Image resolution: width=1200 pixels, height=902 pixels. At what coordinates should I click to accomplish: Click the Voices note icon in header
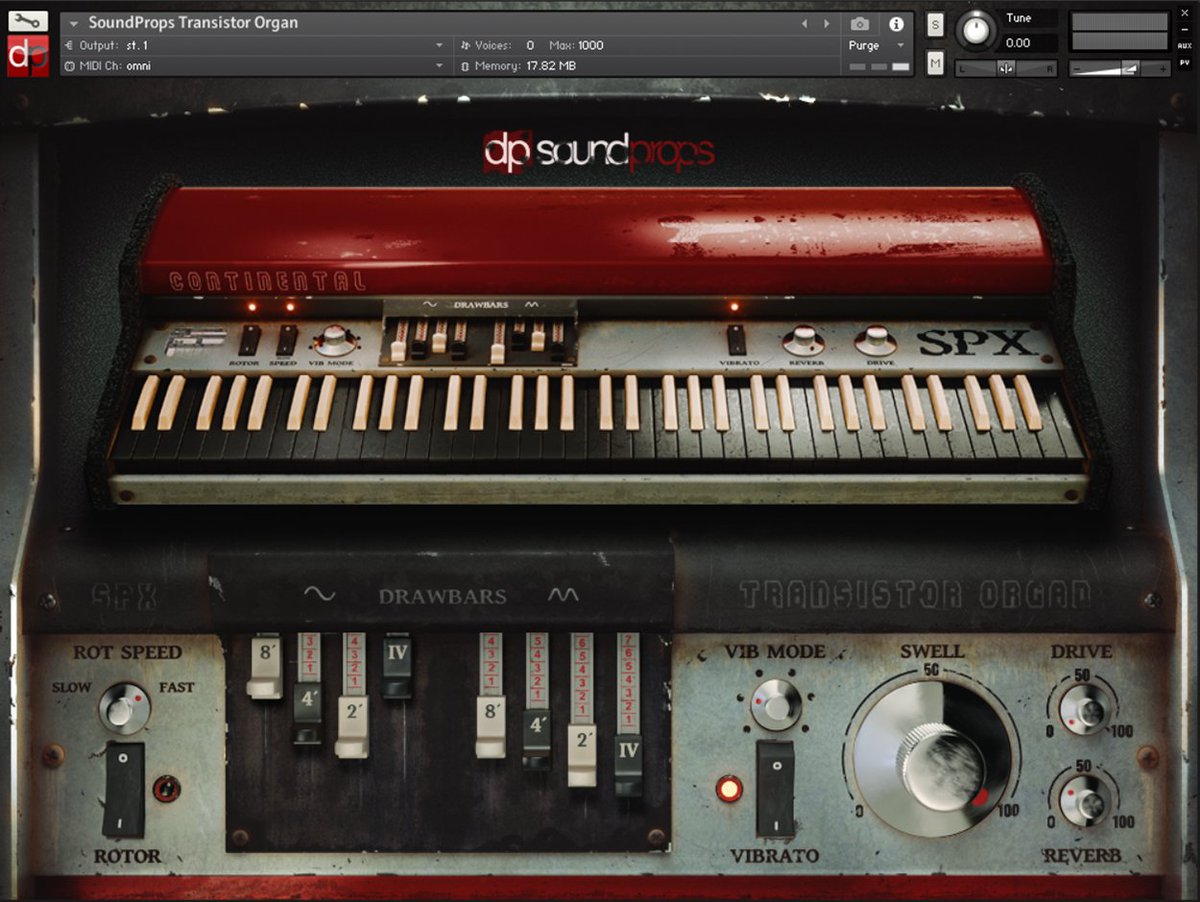click(x=465, y=45)
